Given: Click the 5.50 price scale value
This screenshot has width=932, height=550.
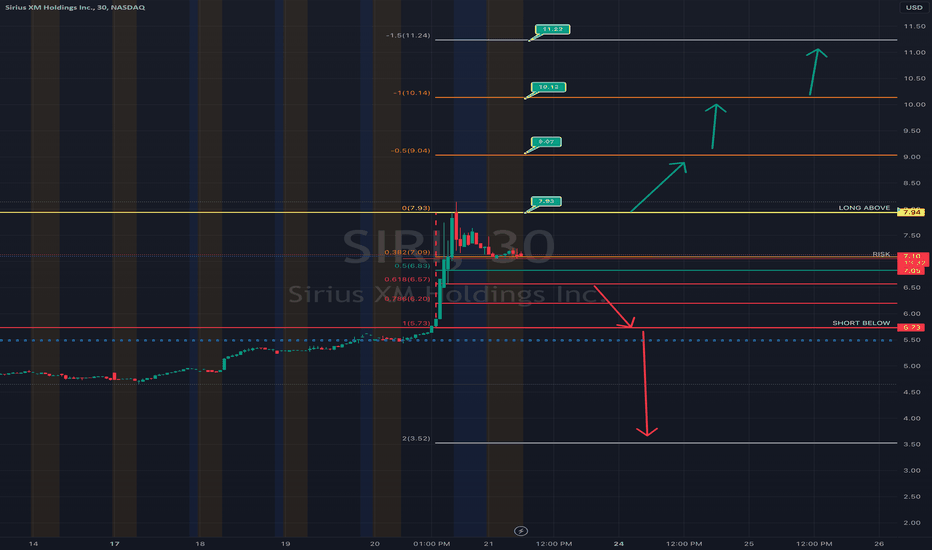Looking at the screenshot, I should tap(912, 340).
